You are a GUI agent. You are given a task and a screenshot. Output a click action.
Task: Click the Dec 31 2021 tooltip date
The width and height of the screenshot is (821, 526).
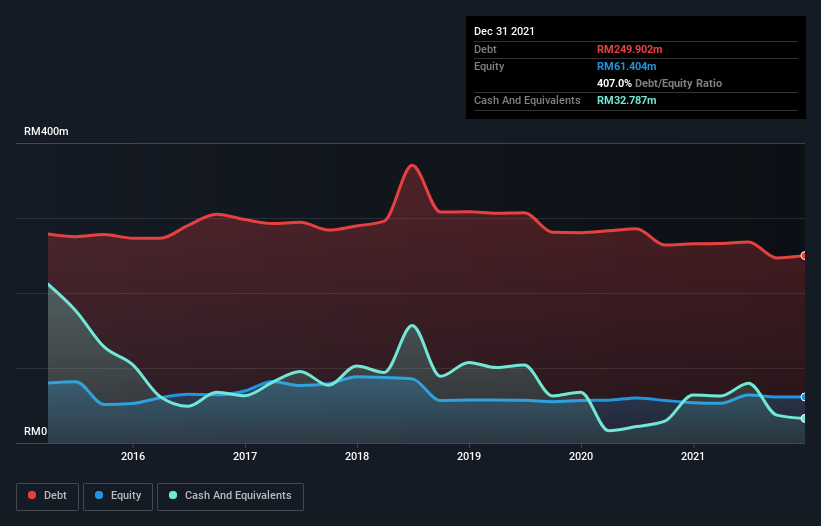(504, 31)
